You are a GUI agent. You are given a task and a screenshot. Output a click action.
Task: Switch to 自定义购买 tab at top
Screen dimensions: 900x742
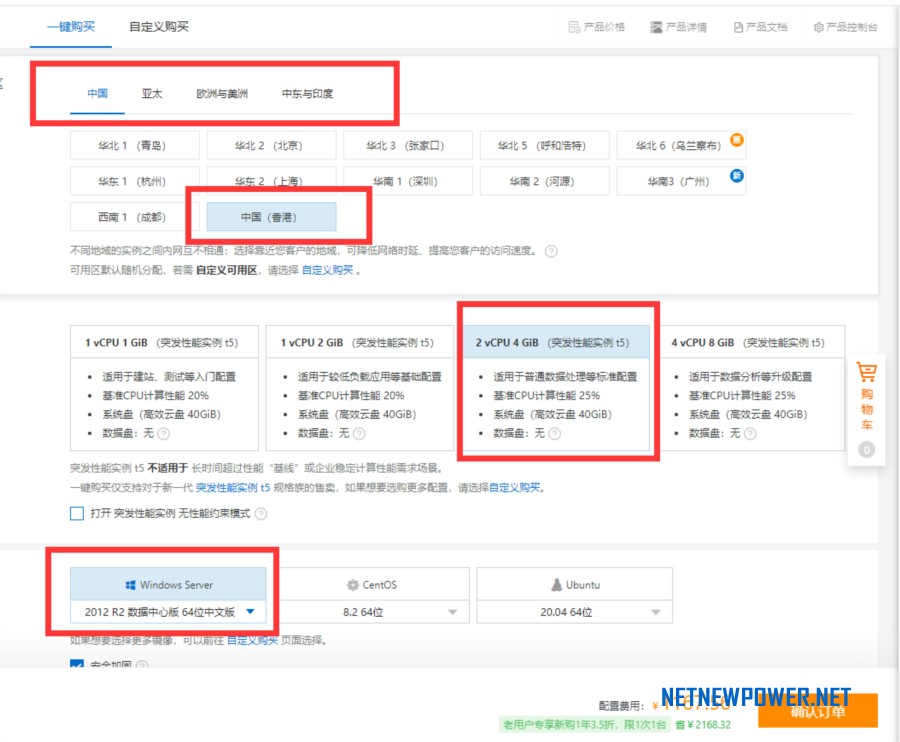[159, 27]
